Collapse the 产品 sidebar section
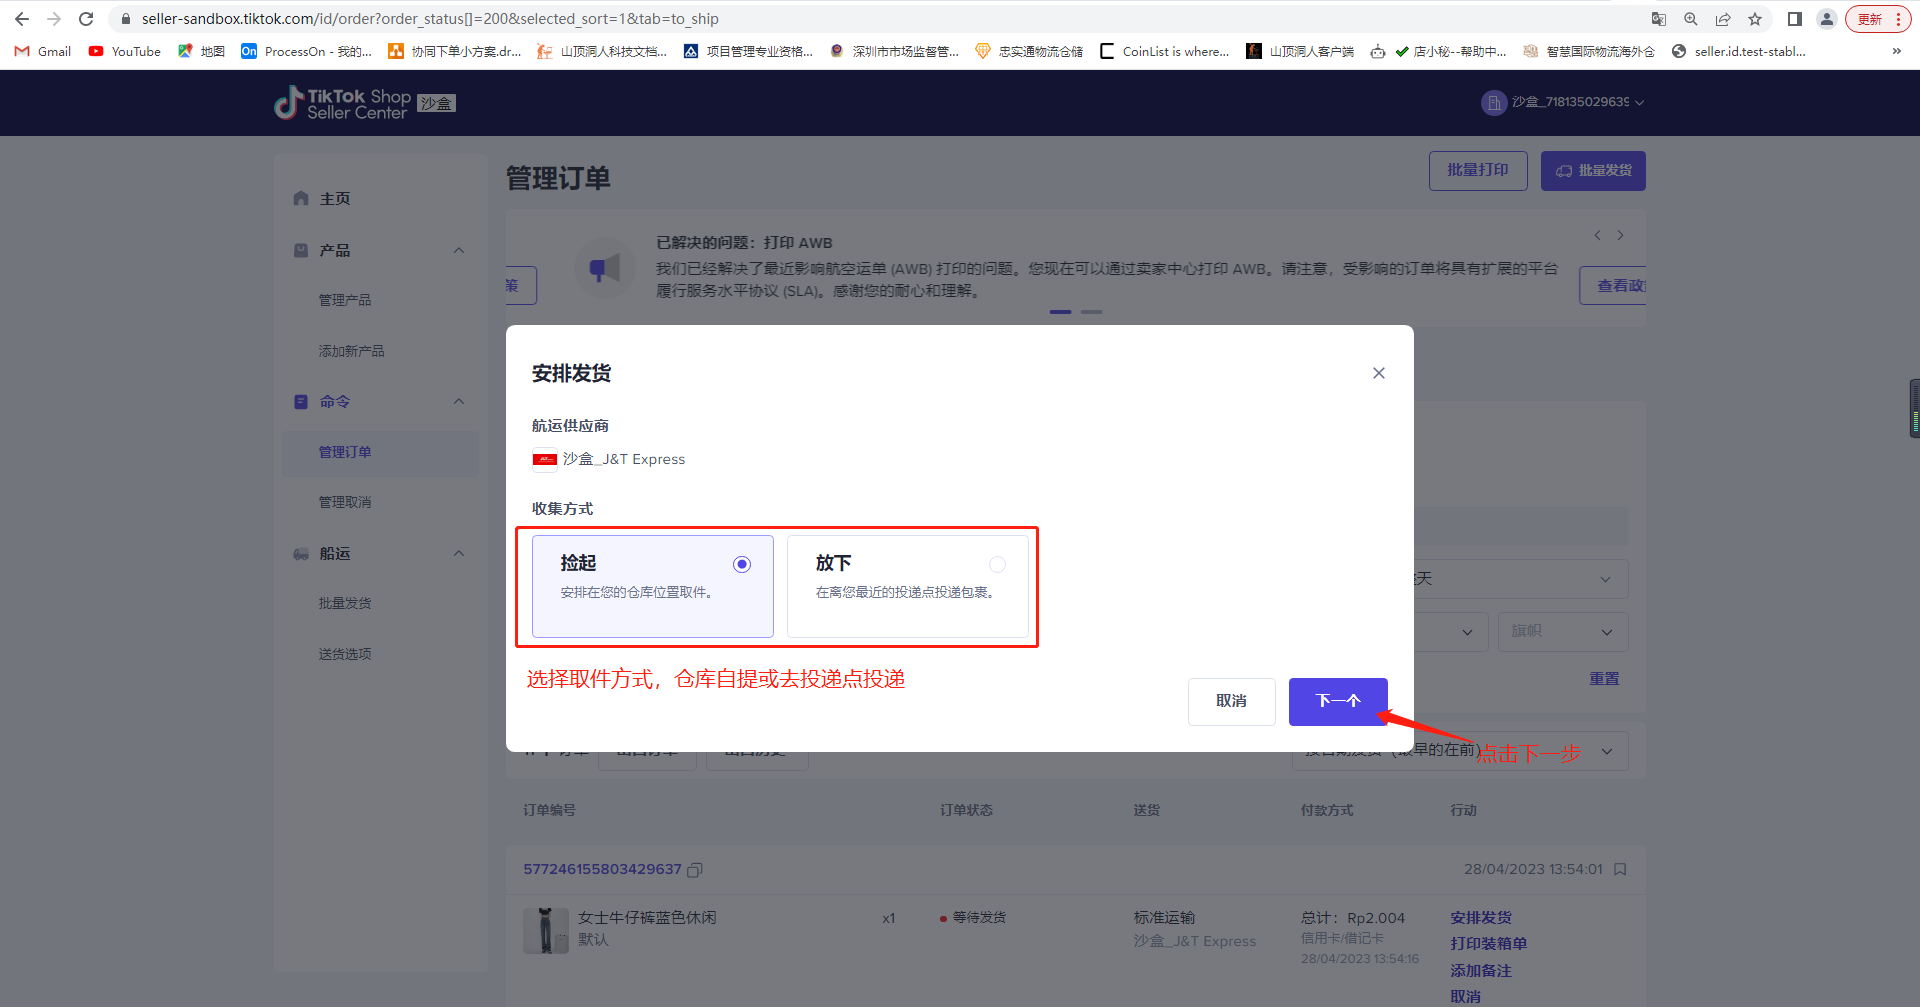The image size is (1920, 1007). tap(459, 250)
